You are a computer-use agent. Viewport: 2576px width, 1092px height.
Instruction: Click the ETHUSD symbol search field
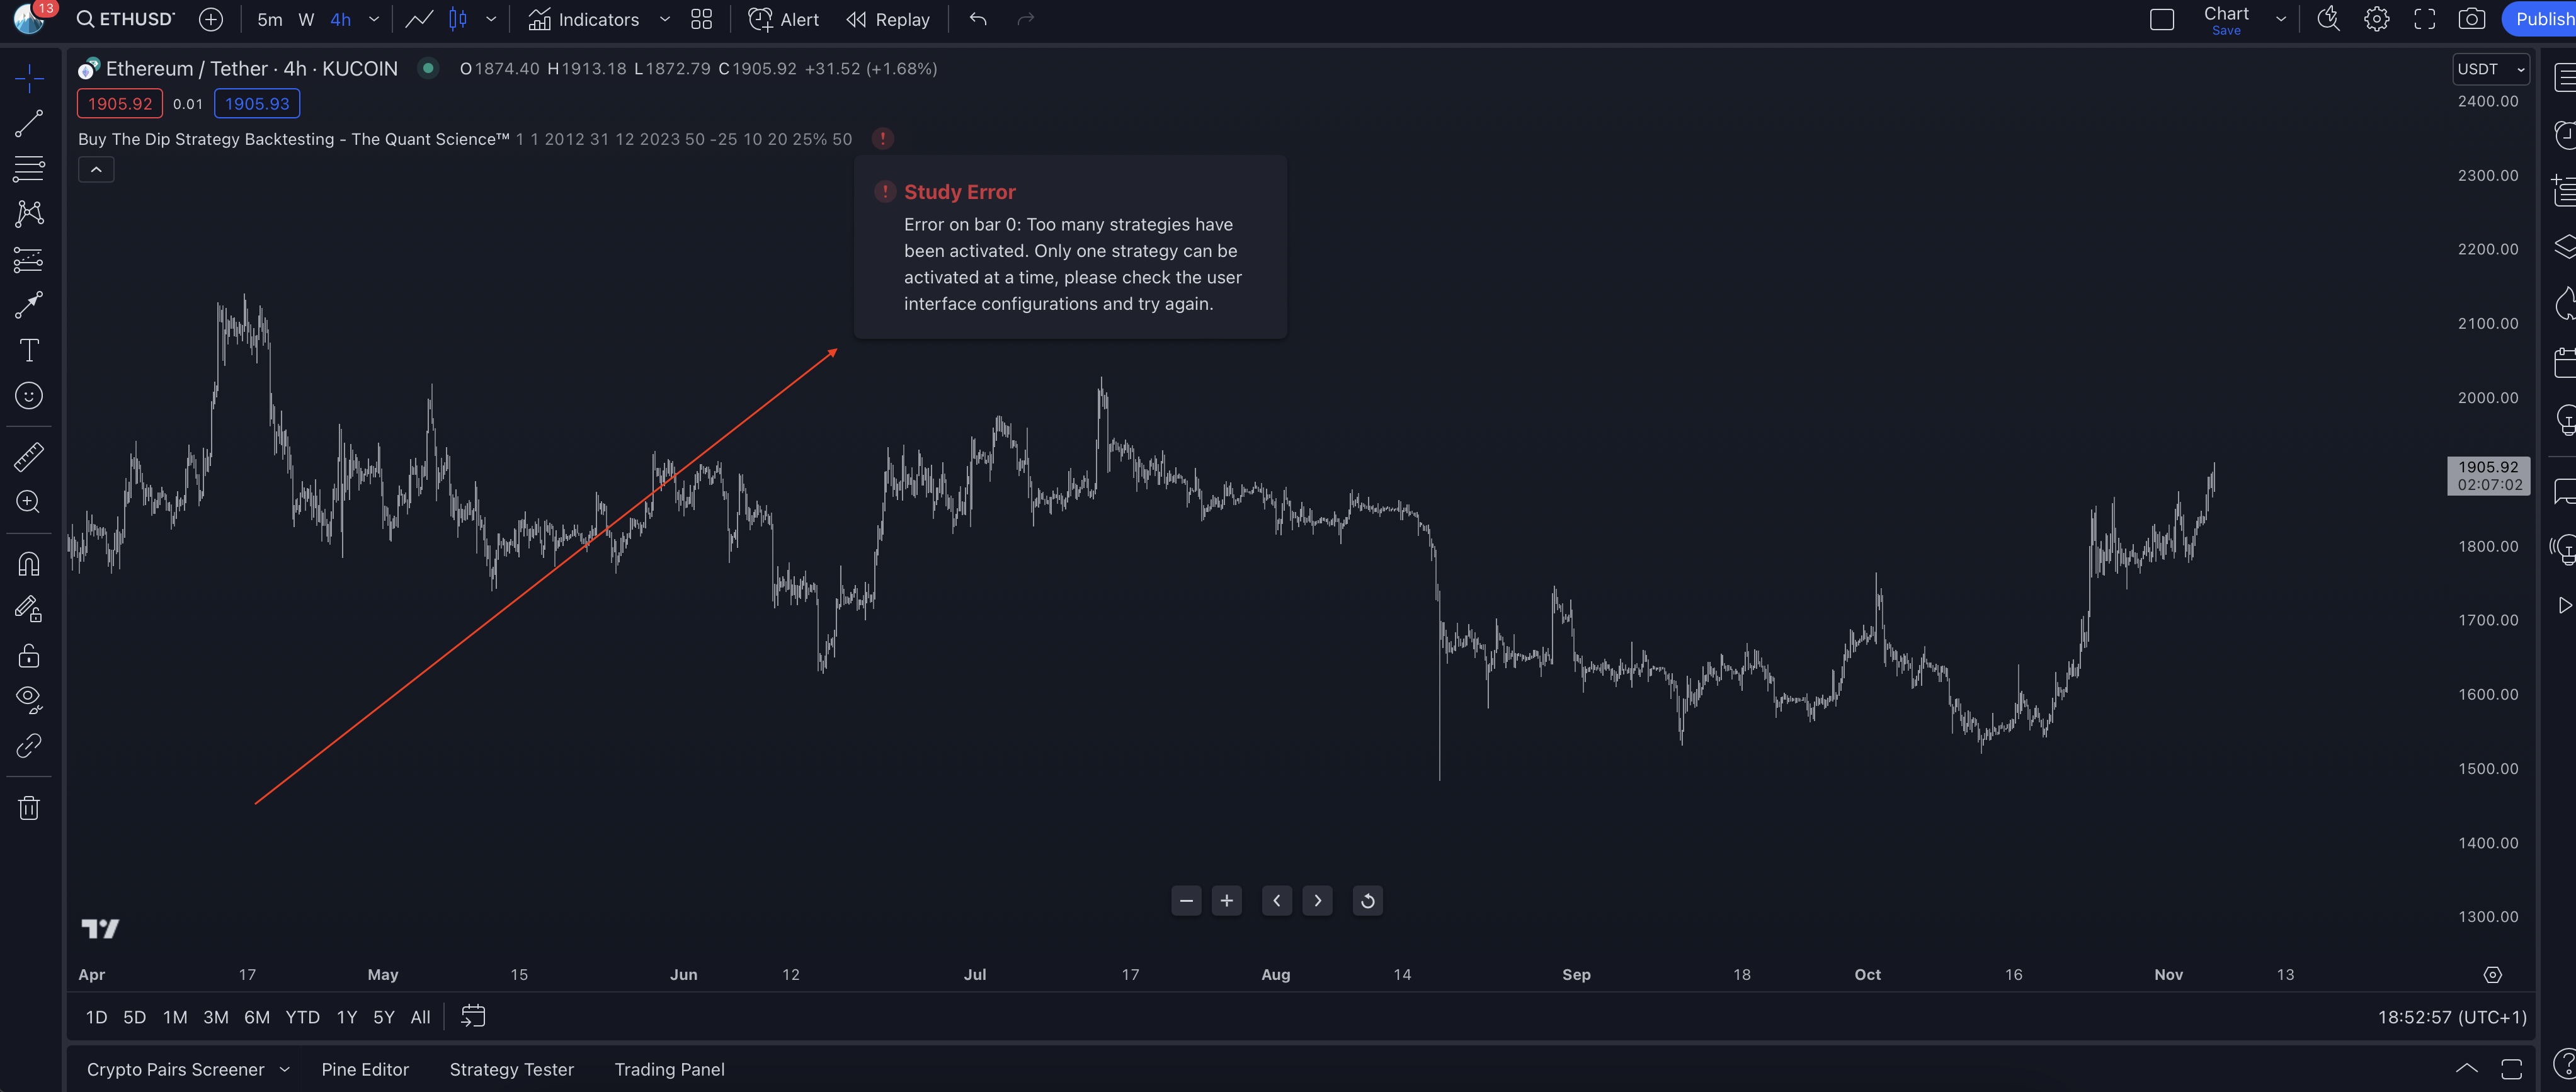point(127,19)
